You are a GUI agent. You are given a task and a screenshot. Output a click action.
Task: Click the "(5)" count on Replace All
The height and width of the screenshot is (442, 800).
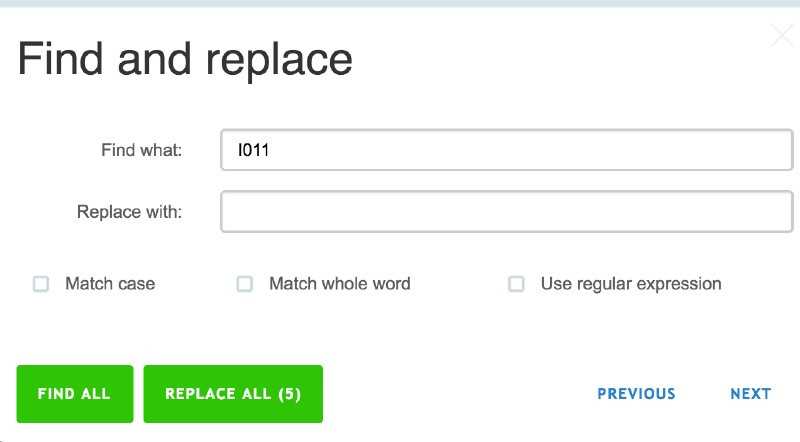click(290, 394)
